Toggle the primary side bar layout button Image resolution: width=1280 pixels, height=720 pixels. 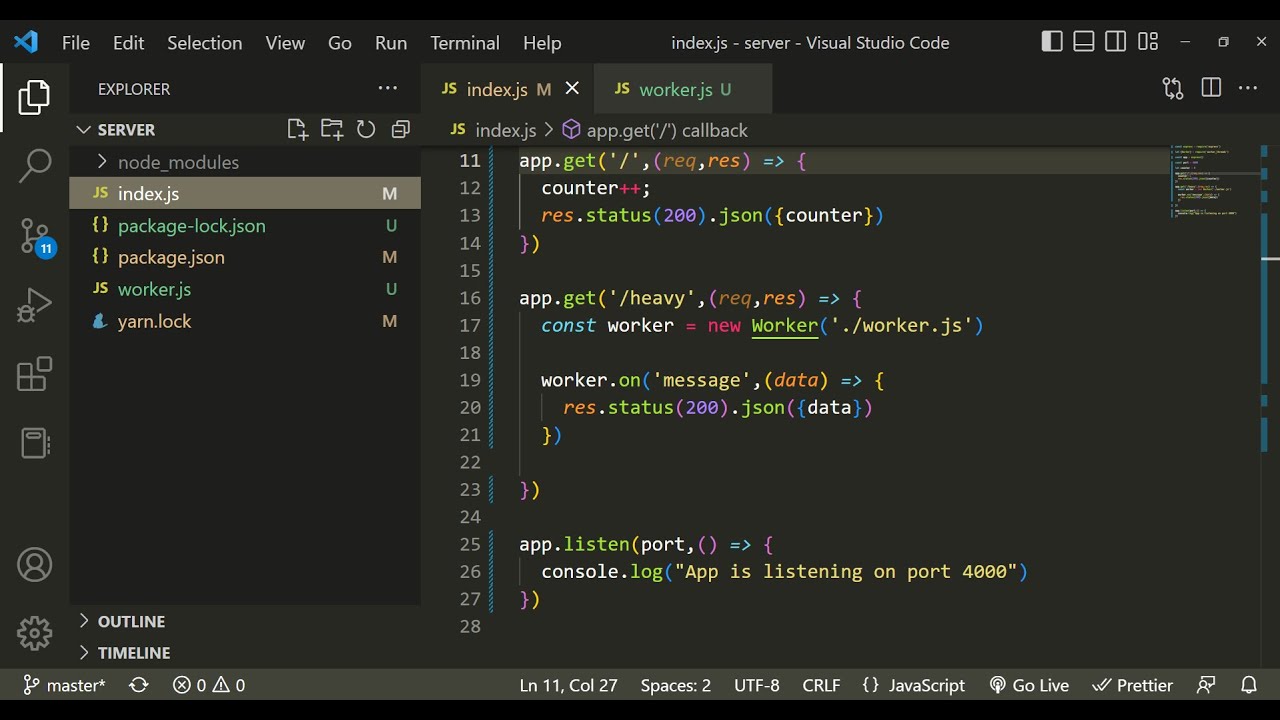1052,42
